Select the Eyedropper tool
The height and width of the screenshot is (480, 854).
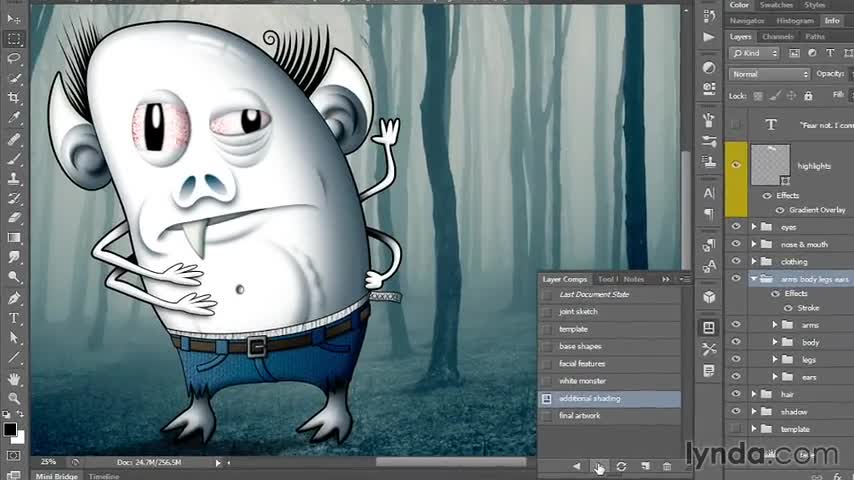[14, 118]
